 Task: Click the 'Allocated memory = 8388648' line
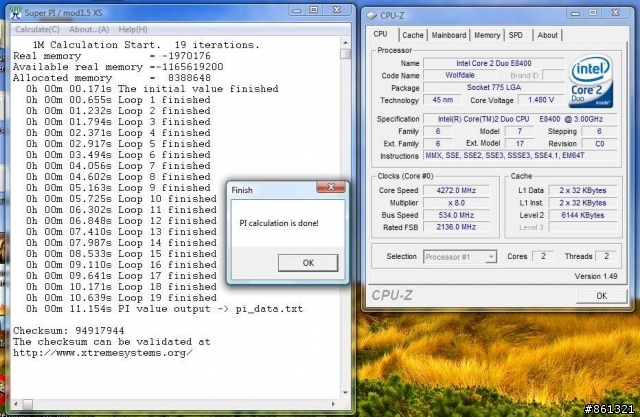click(x=112, y=78)
